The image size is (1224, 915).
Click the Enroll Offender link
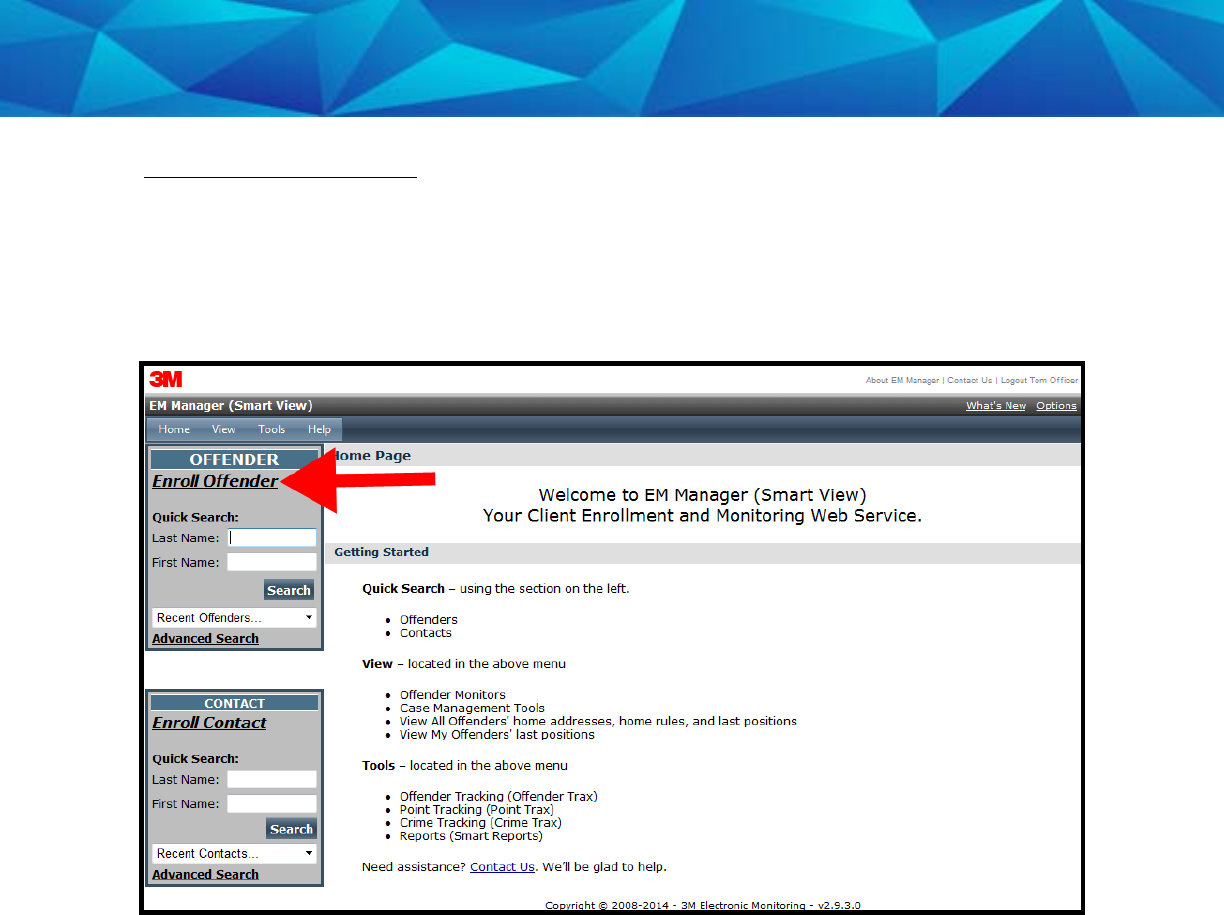[x=215, y=481]
